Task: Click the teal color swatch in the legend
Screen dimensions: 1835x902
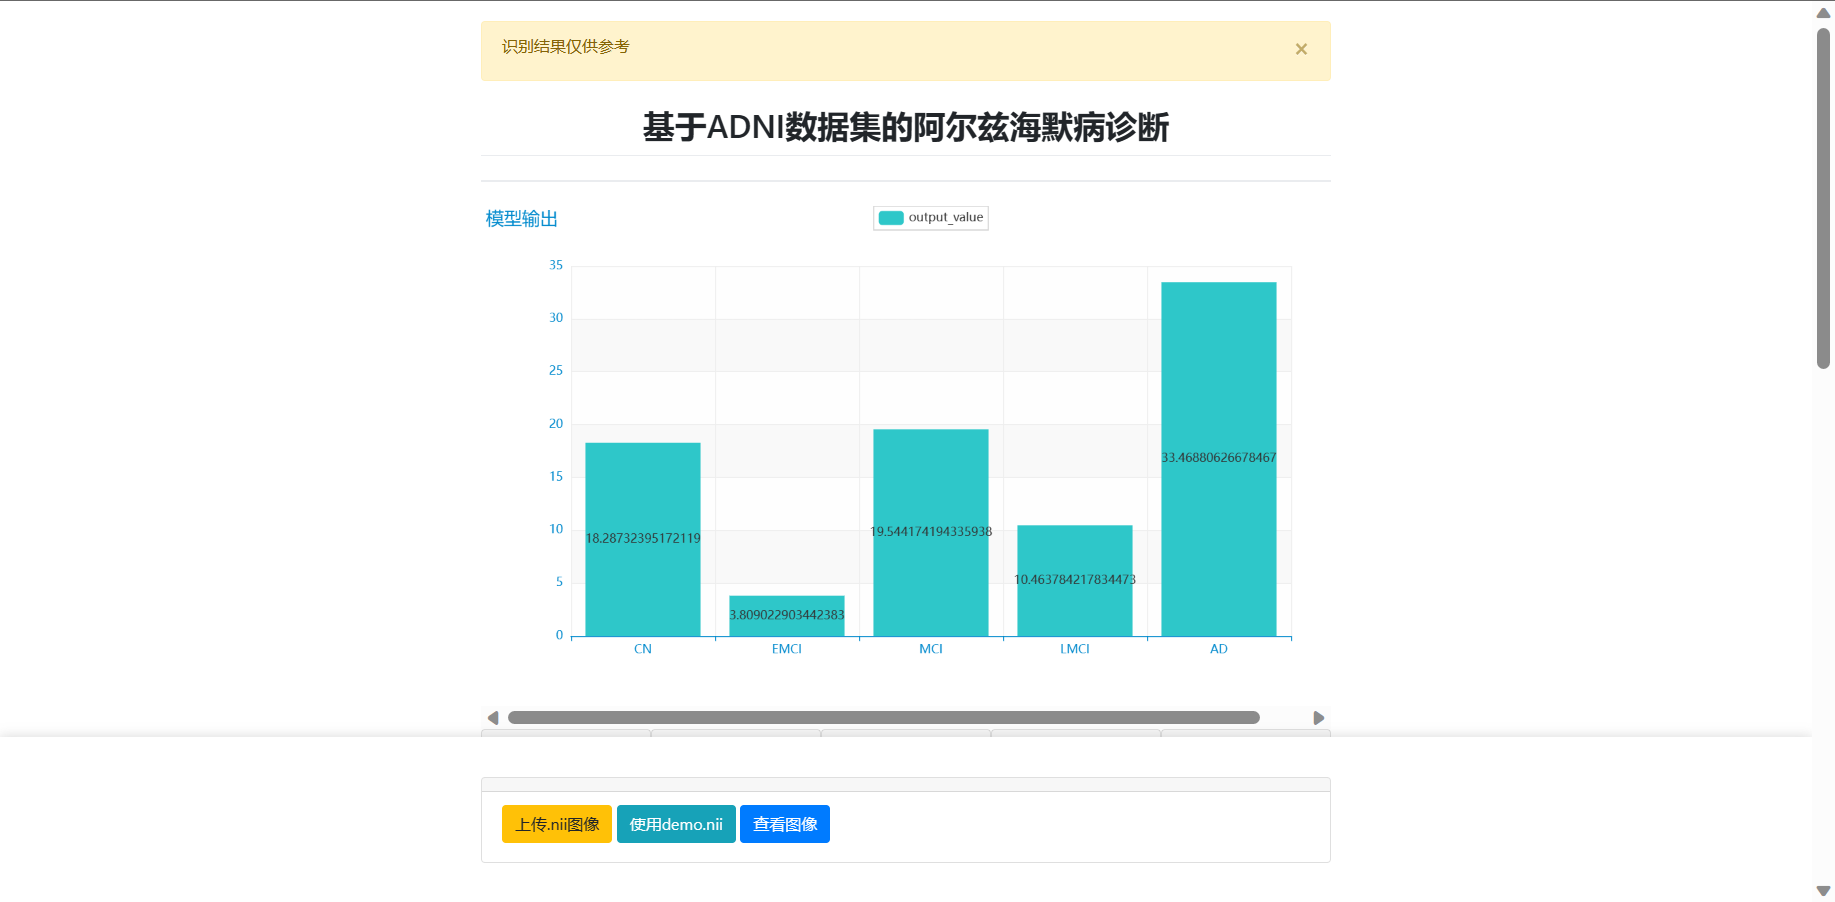Action: click(889, 217)
